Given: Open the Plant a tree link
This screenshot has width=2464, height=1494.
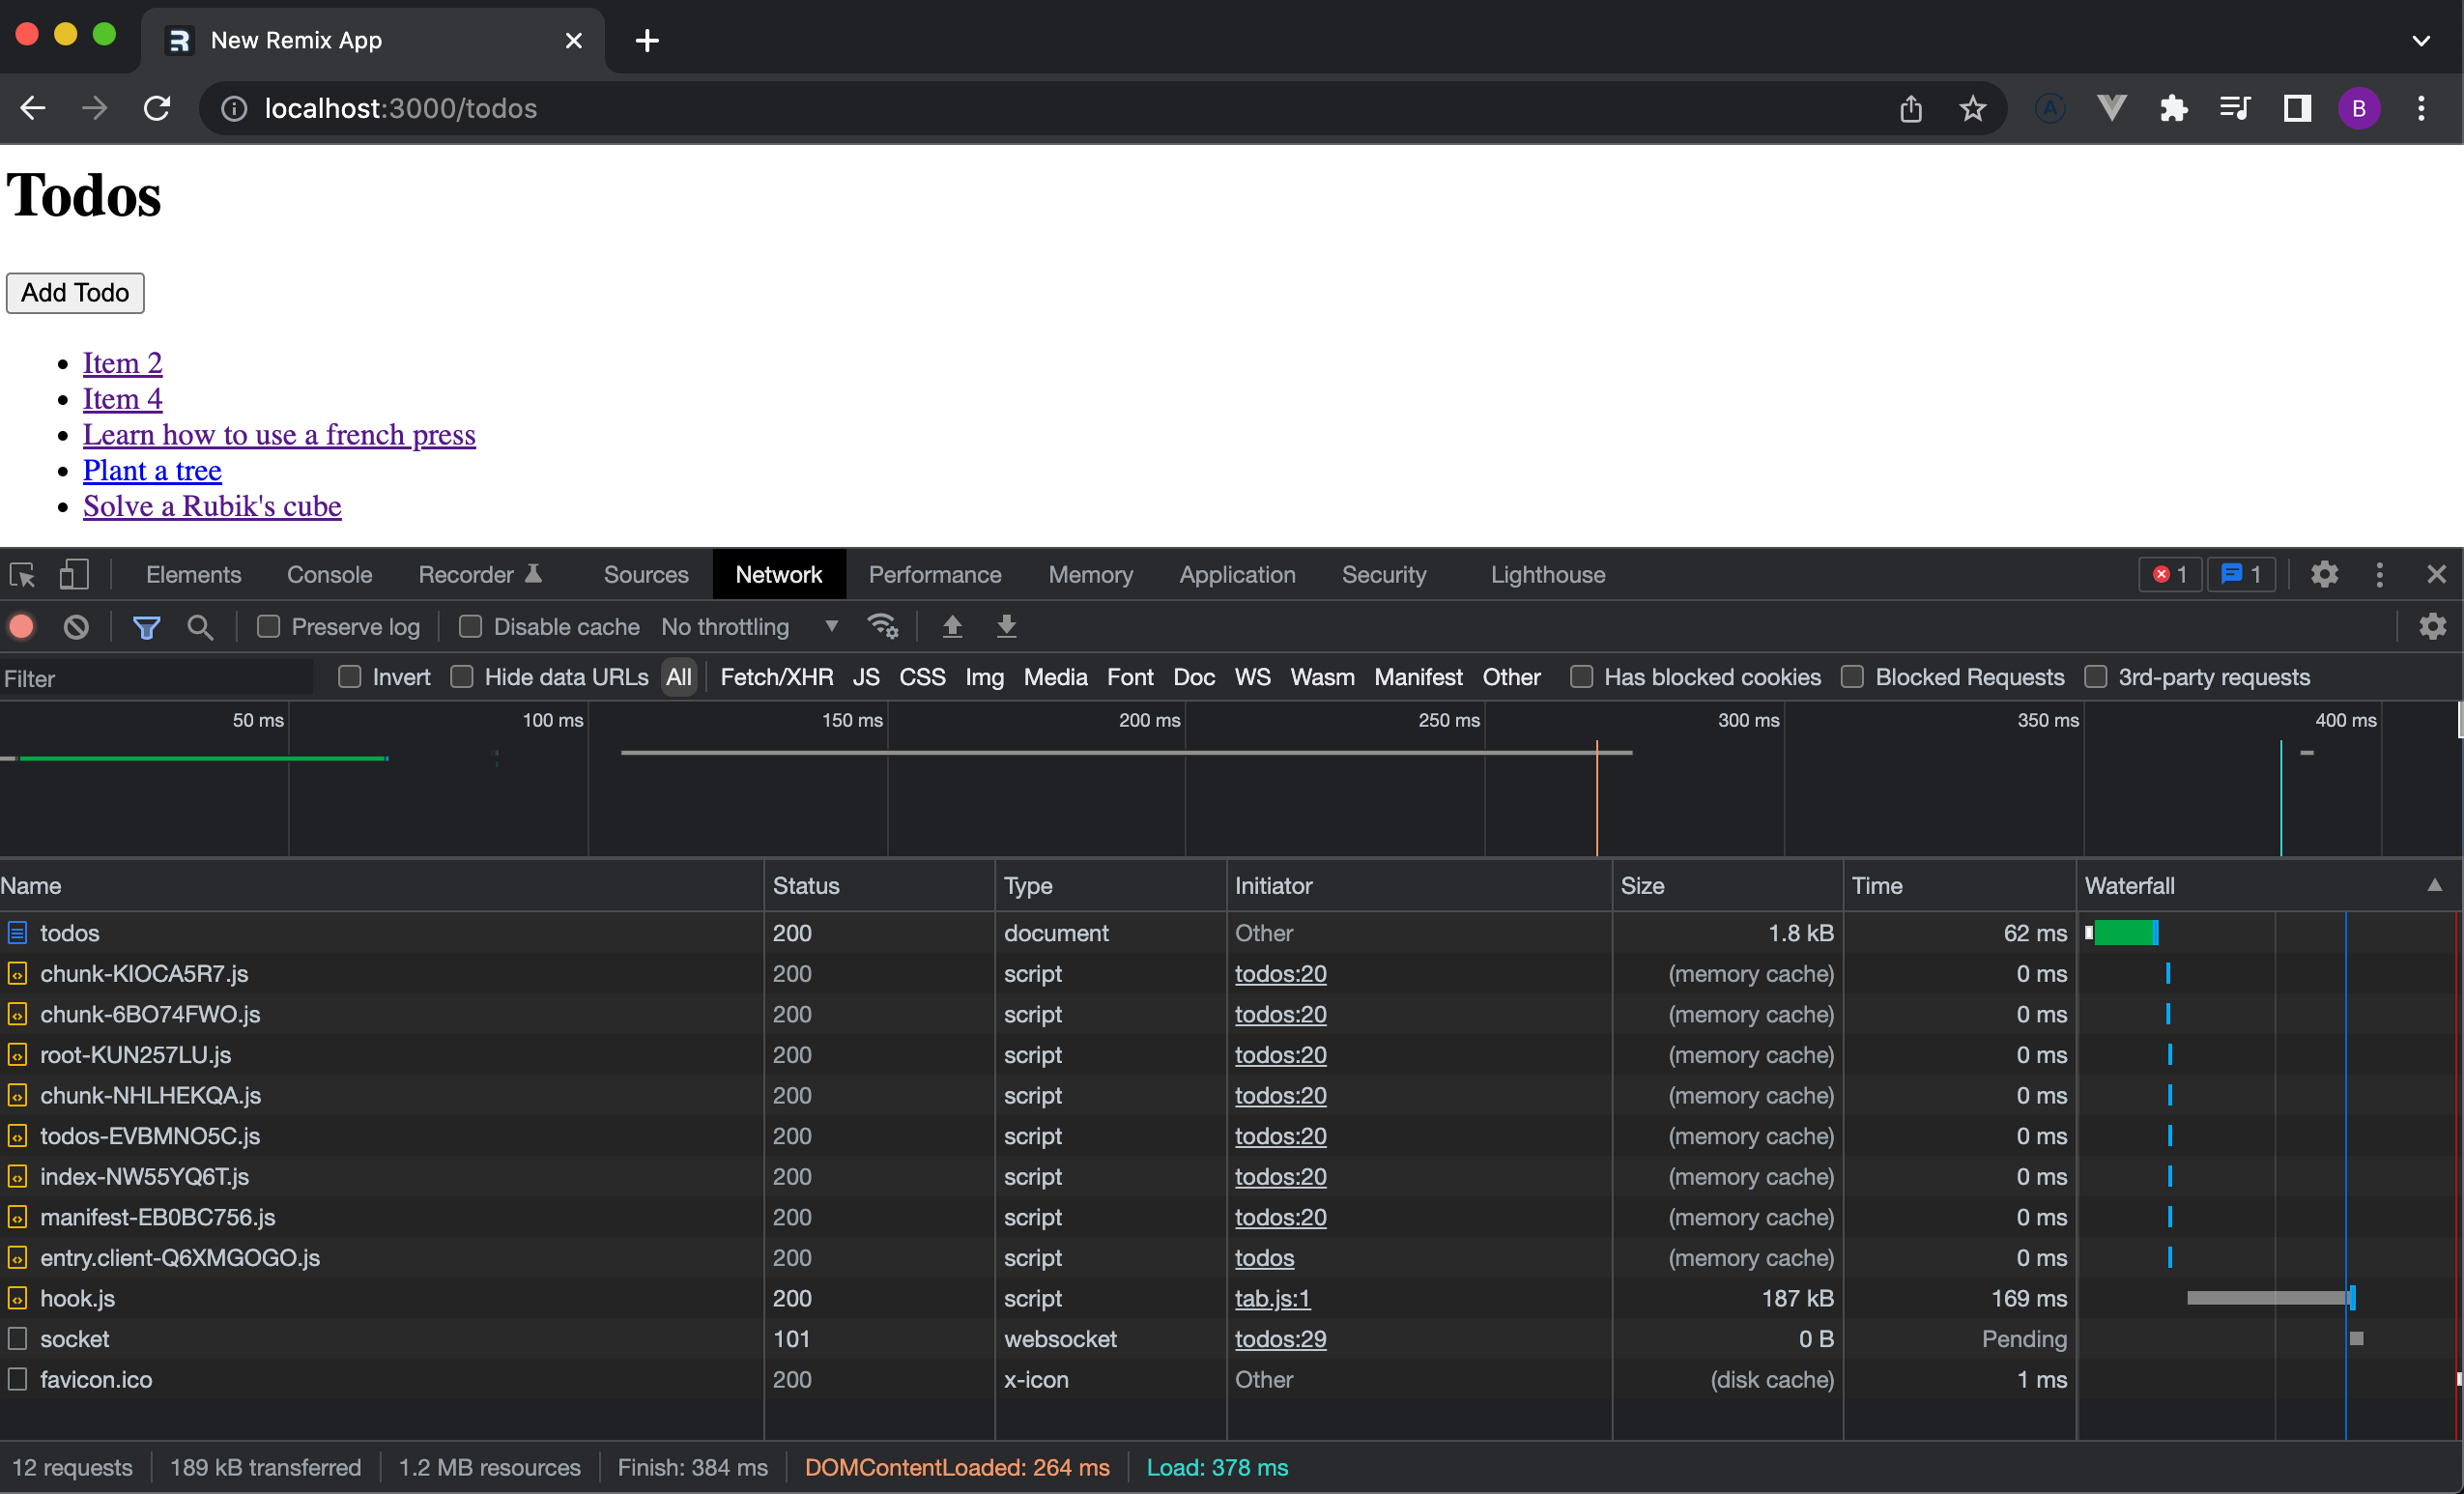Looking at the screenshot, I should 152,470.
